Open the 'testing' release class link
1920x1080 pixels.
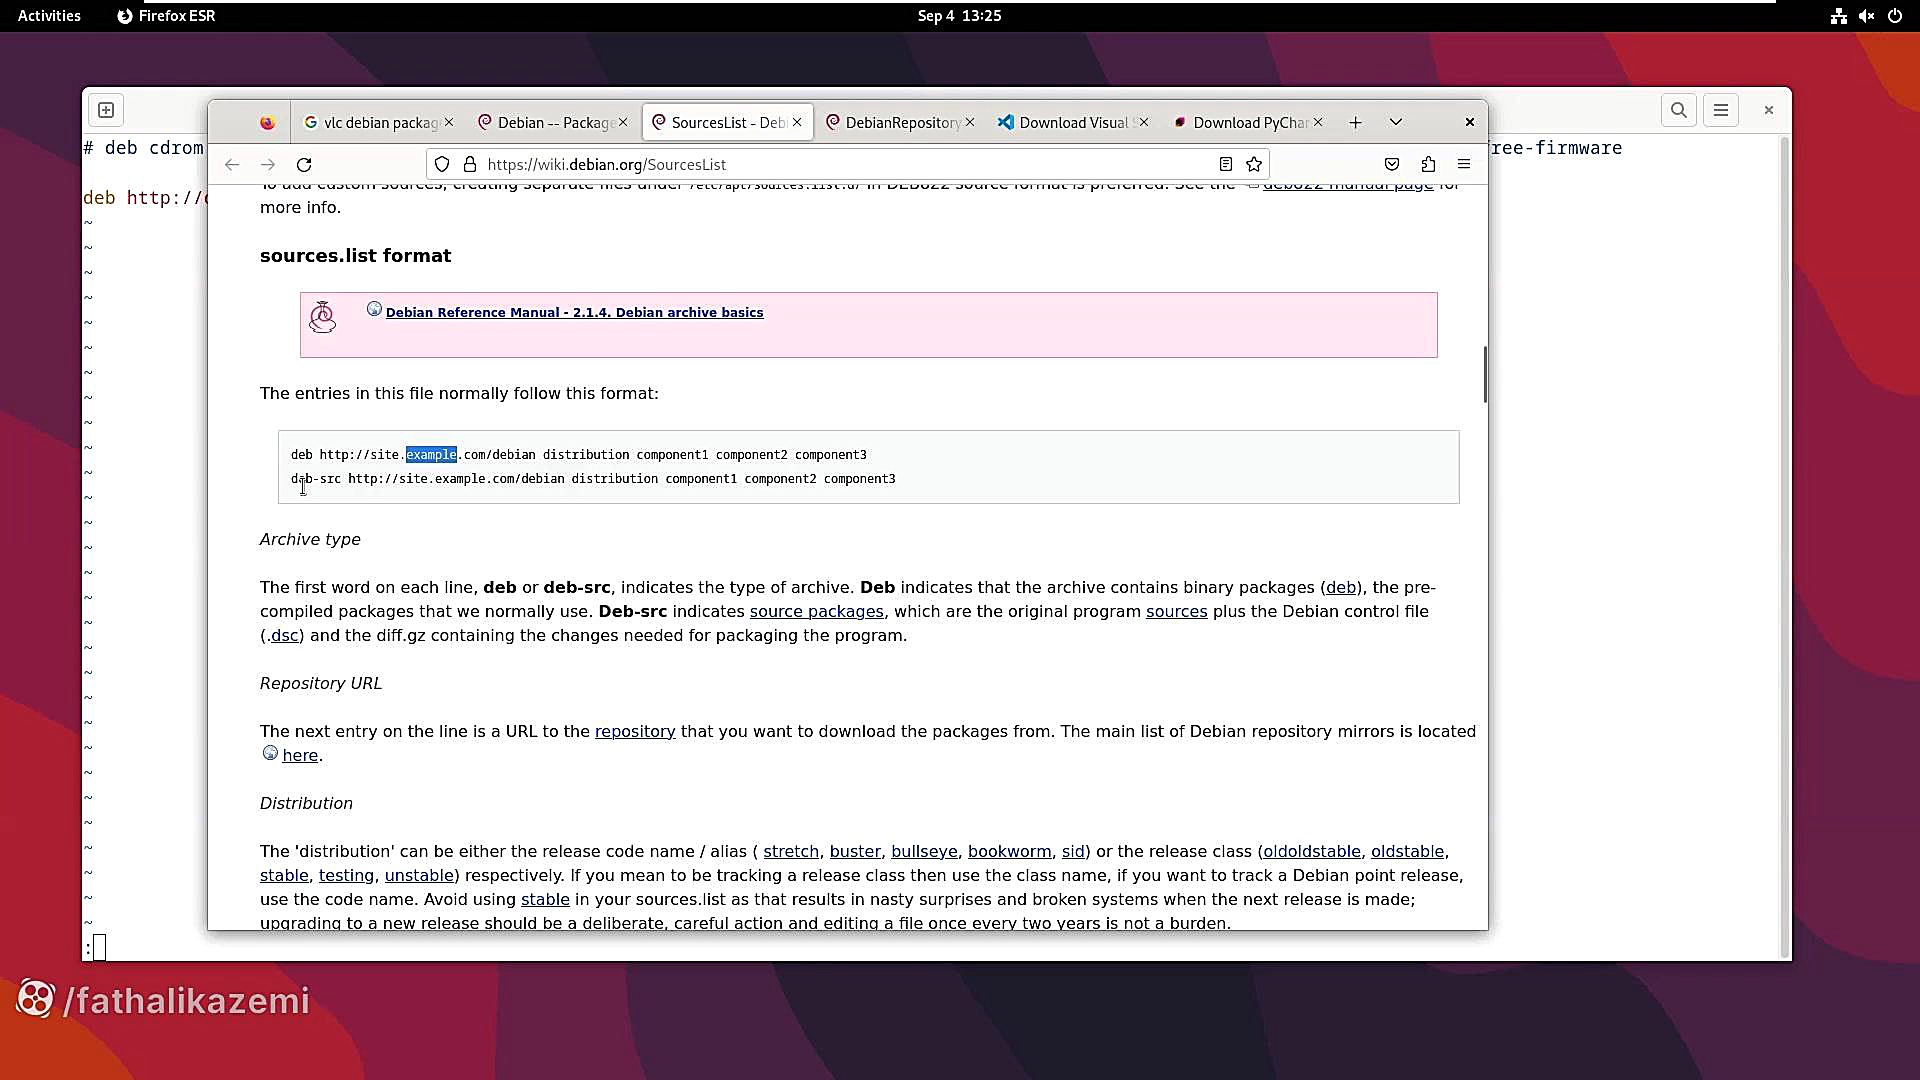(x=346, y=876)
